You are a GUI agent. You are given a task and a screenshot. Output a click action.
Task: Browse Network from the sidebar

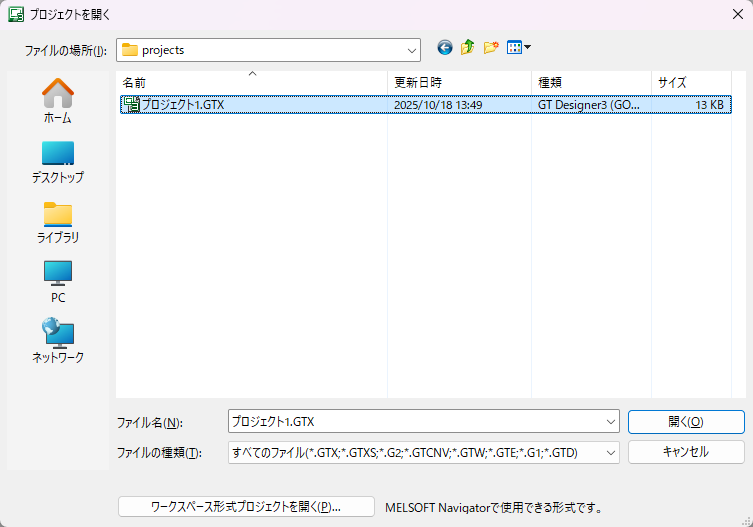57,341
